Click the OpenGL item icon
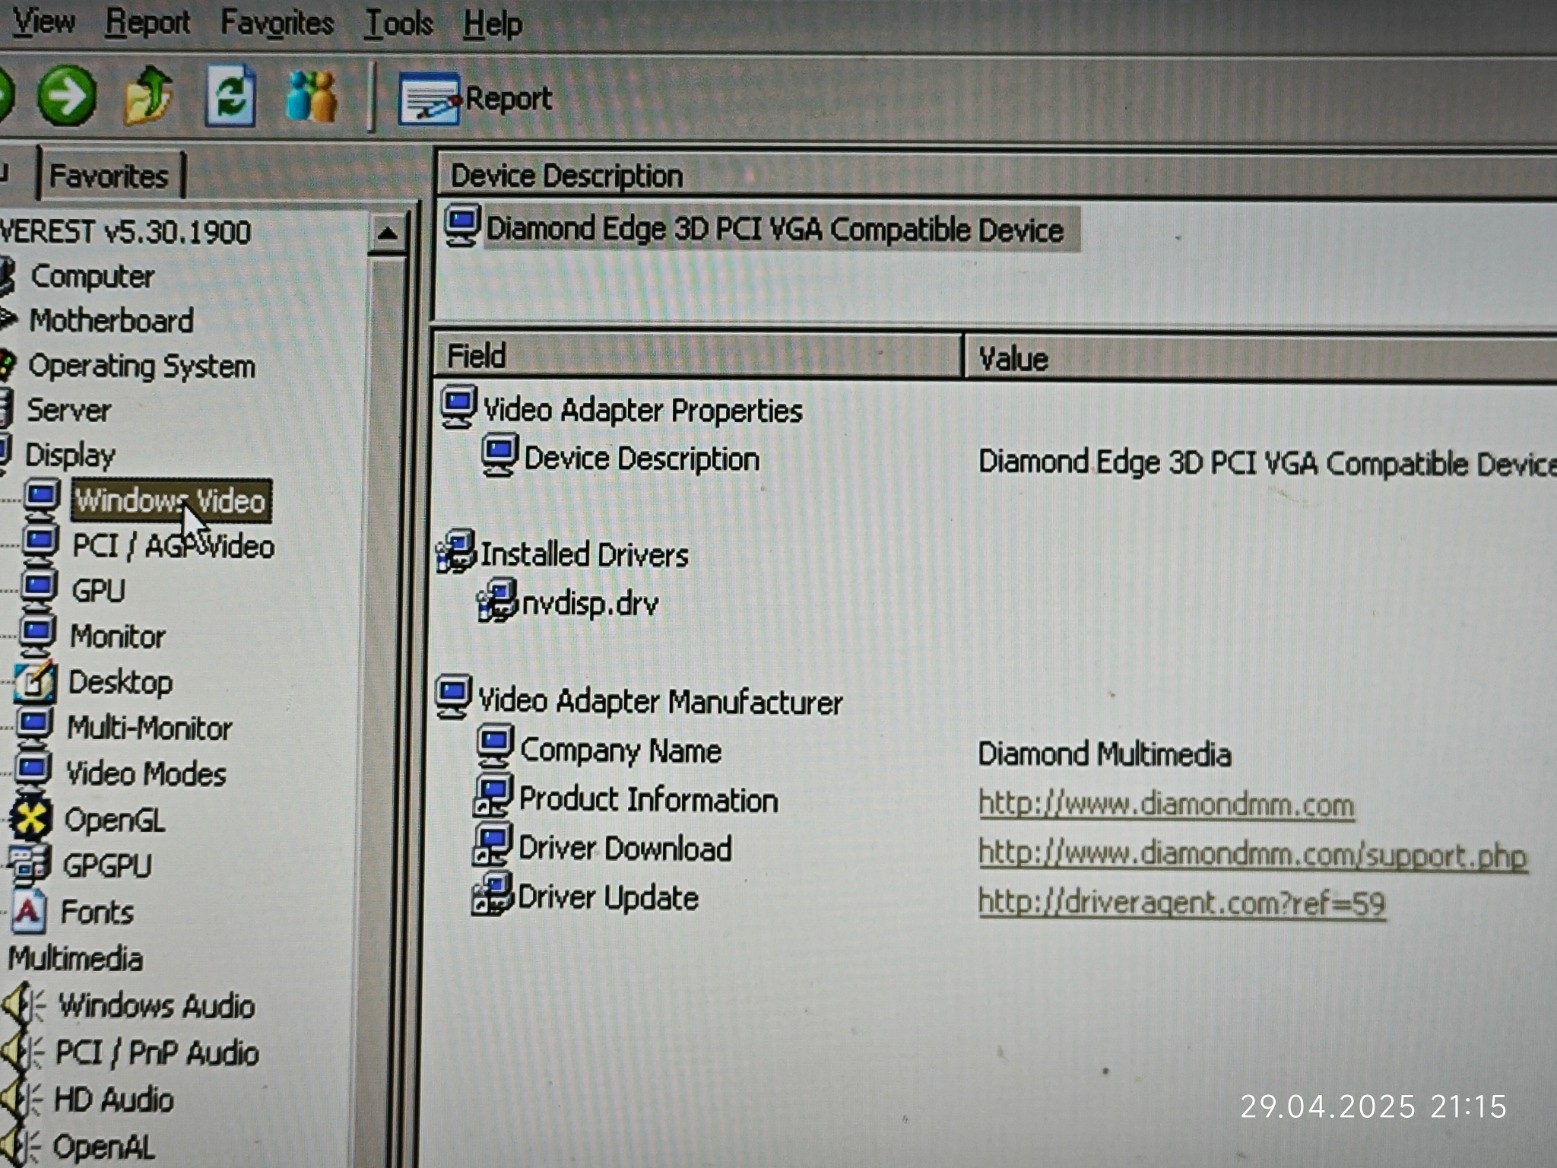 30,819
